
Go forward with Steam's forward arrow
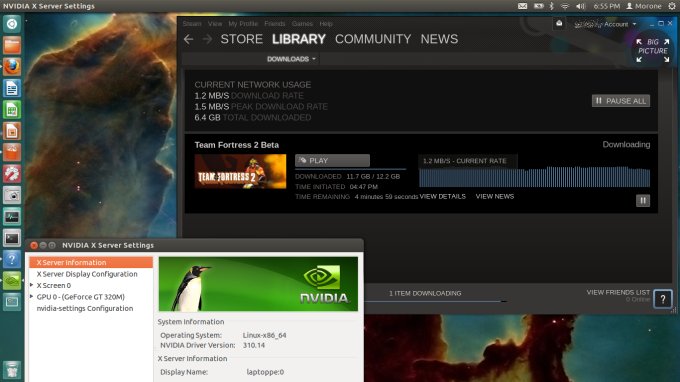207,39
